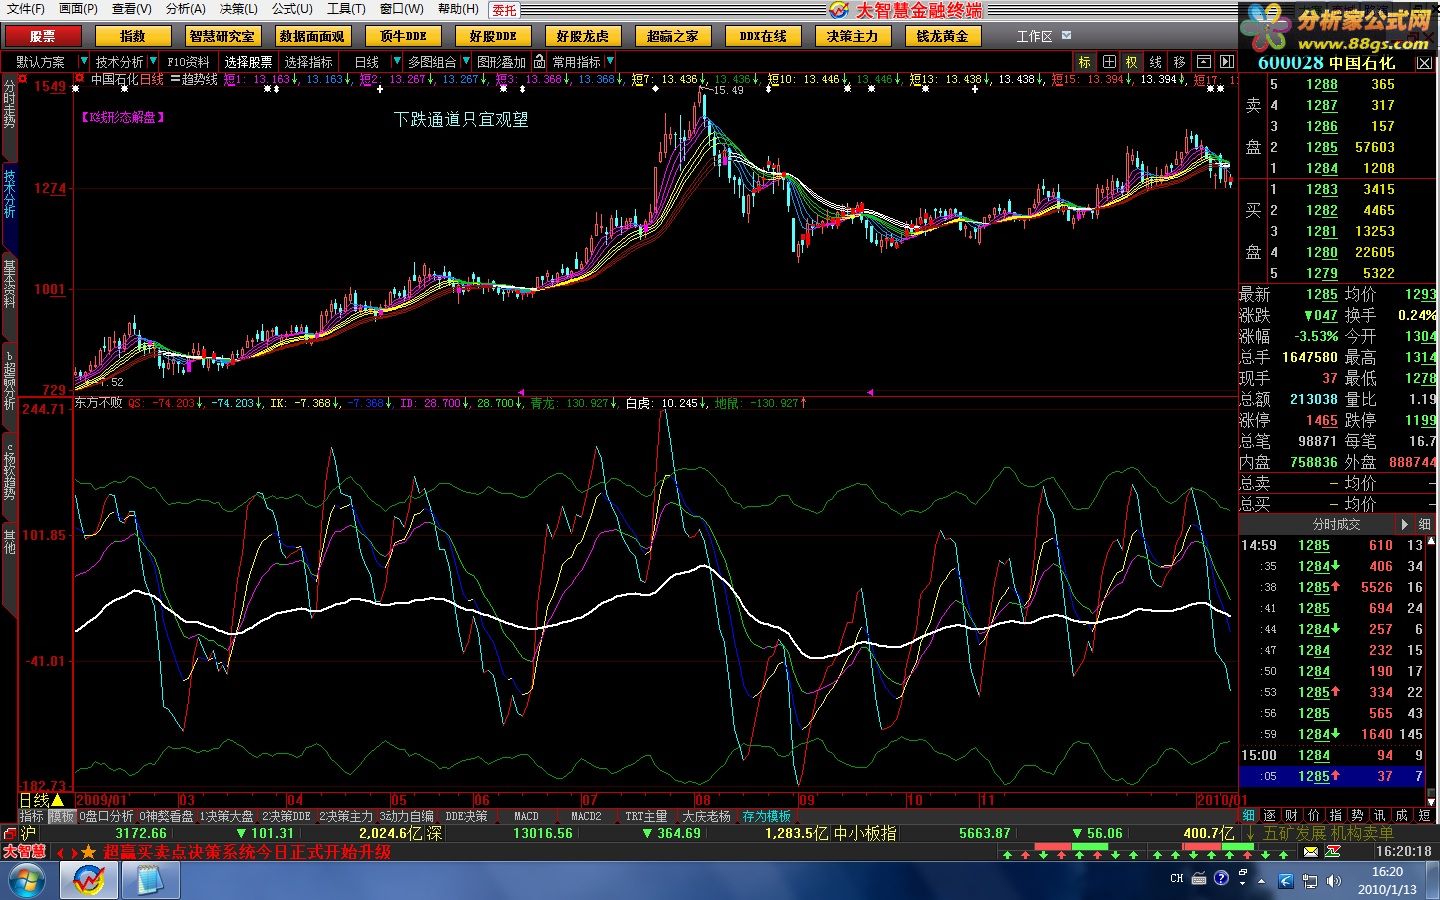Switch to the DDE决策 indicator tab

click(467, 816)
